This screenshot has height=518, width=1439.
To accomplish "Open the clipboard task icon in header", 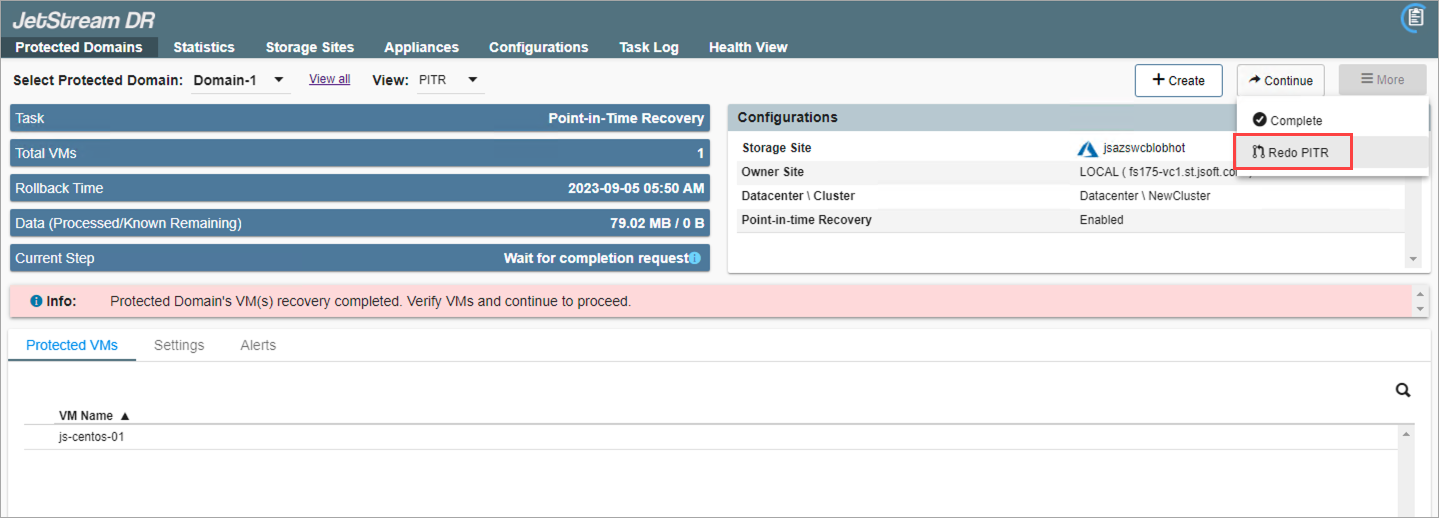I will coord(1414,17).
